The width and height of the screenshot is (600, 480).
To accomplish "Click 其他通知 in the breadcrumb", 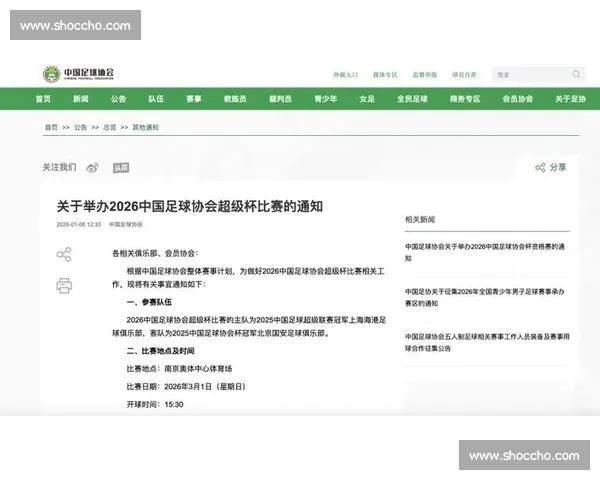I will (x=145, y=127).
